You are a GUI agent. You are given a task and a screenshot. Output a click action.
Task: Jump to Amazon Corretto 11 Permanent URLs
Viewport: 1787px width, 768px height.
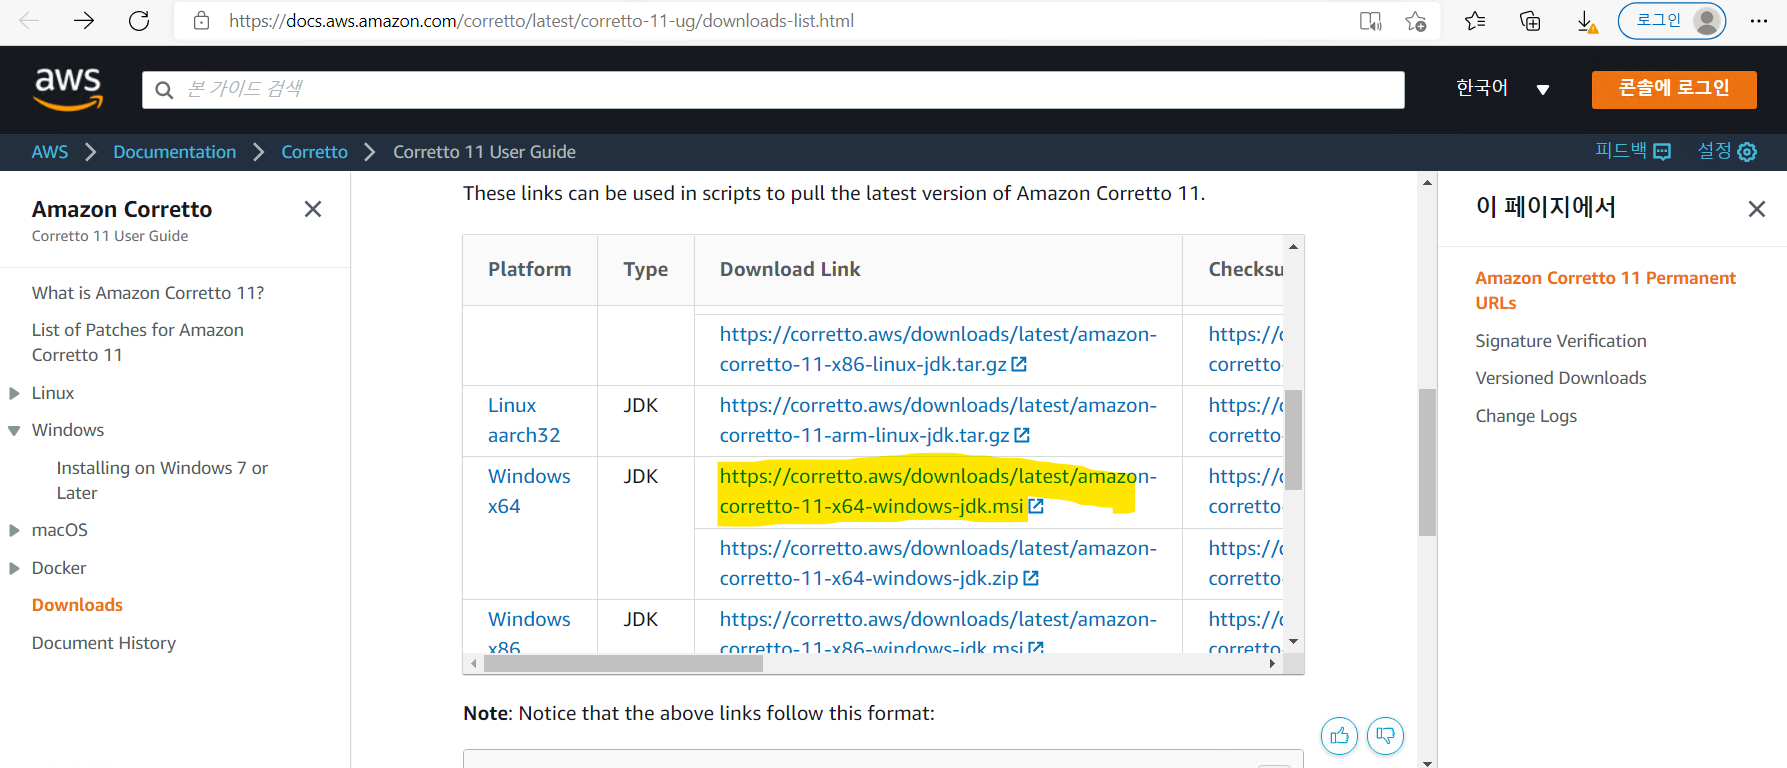pyautogui.click(x=1605, y=290)
